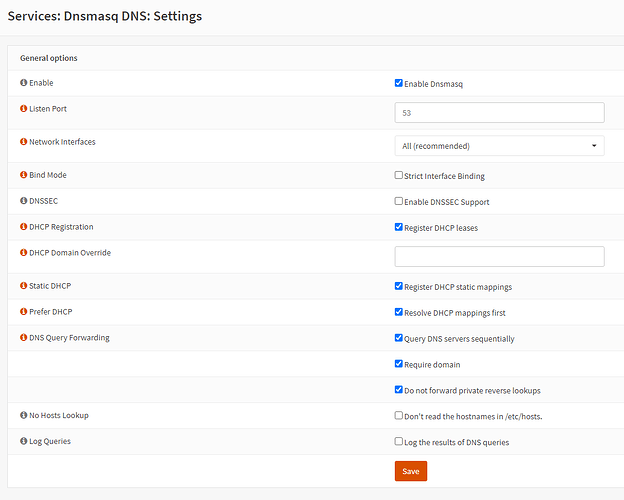Toggle Enable DNSSEC Support checkbox

[399, 202]
